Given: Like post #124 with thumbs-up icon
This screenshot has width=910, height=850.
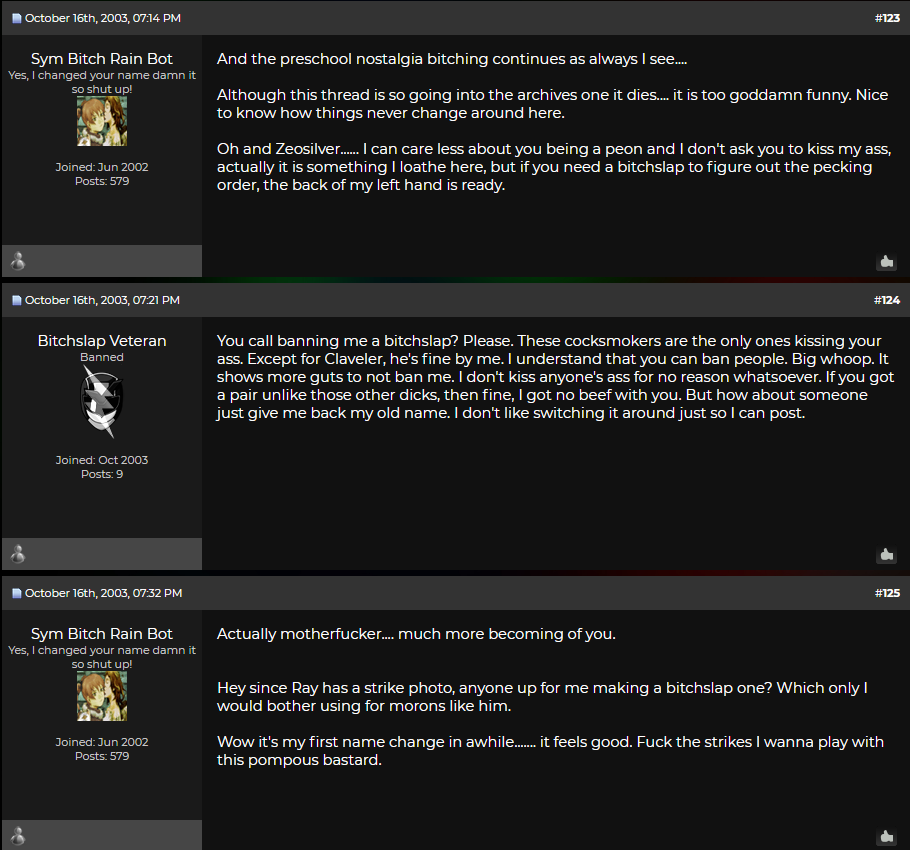Looking at the screenshot, I should pos(887,555).
